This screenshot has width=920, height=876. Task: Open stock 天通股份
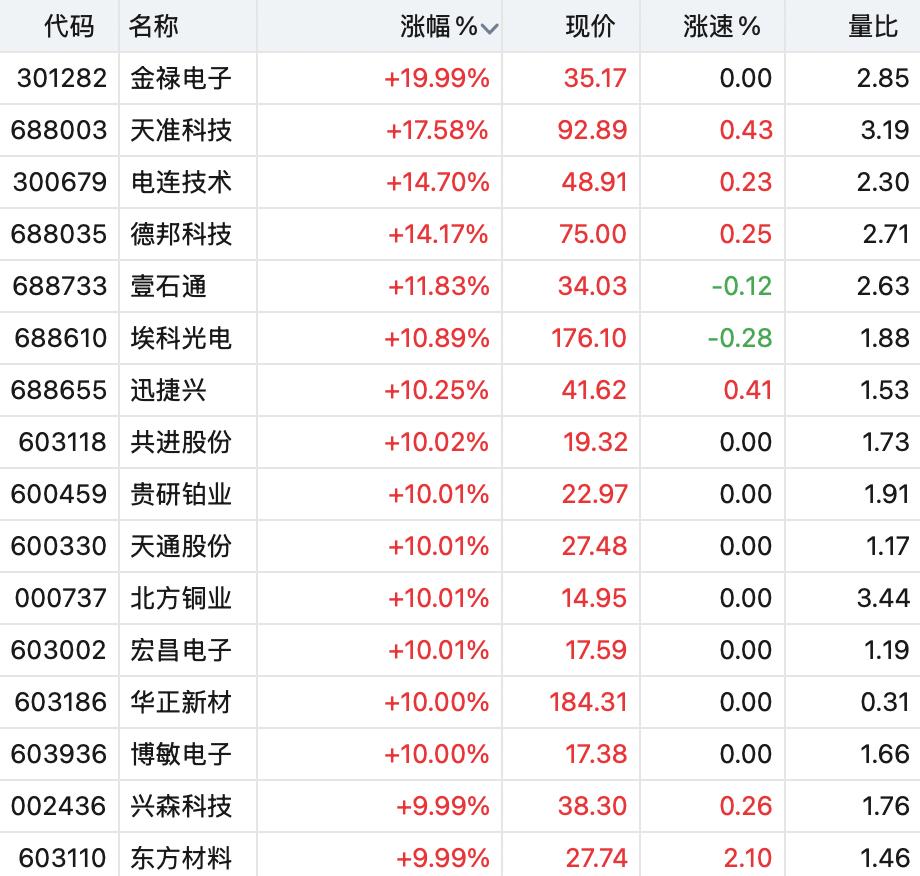pyautogui.click(x=181, y=546)
